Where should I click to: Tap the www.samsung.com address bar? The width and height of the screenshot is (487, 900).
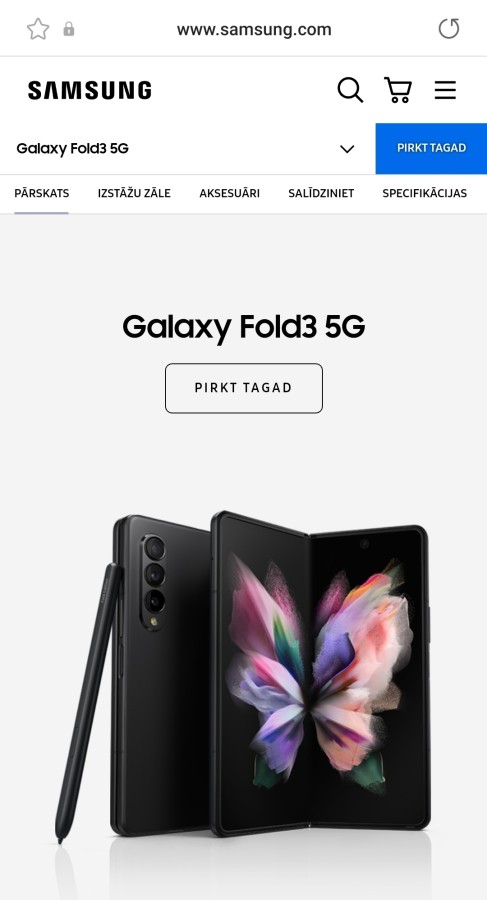pos(254,29)
